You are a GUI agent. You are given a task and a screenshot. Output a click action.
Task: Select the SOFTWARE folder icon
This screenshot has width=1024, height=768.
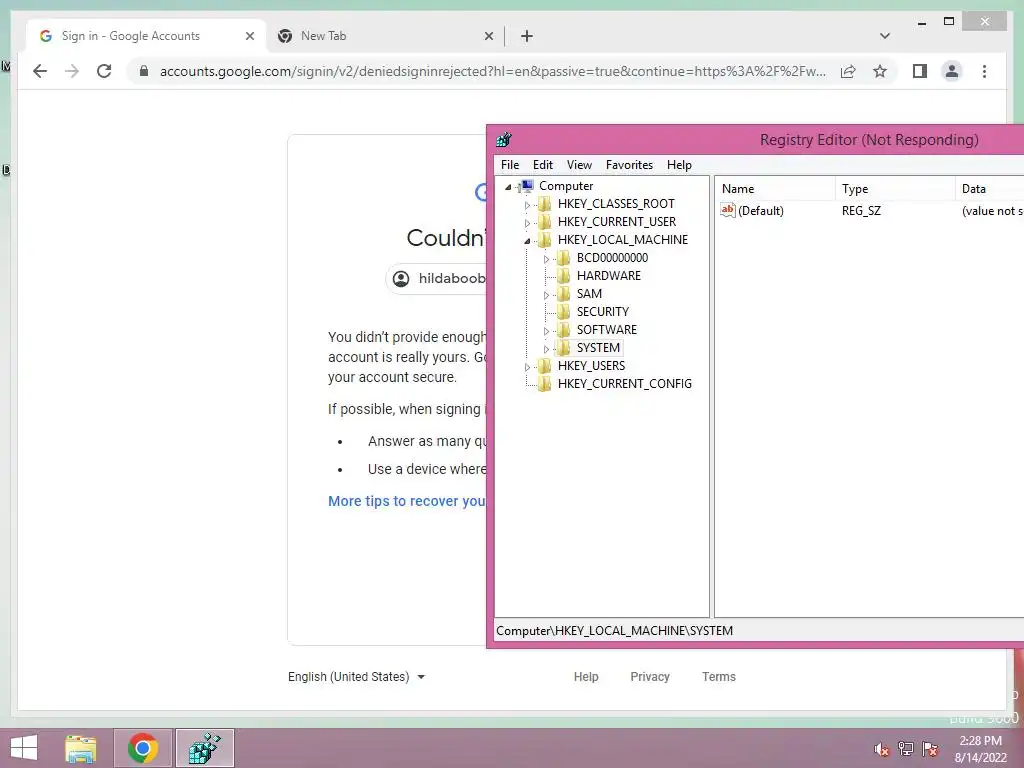(x=563, y=330)
